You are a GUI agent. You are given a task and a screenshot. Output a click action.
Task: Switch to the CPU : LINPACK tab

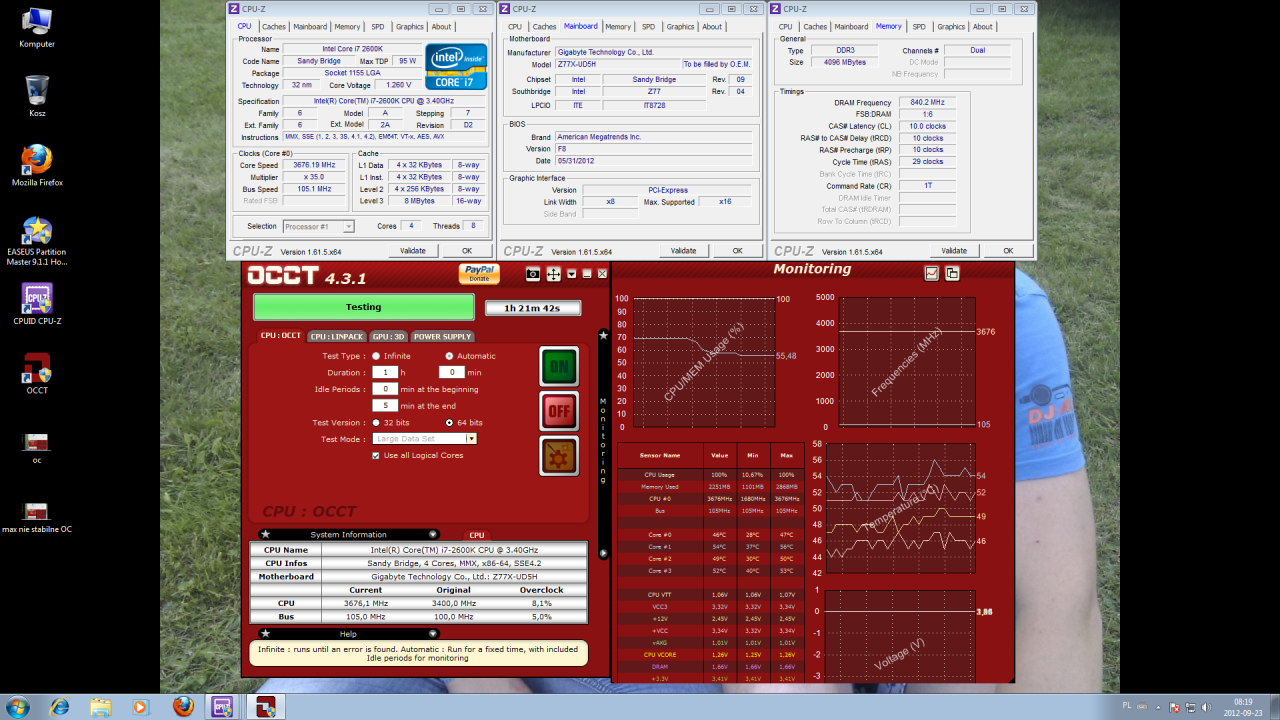point(336,336)
